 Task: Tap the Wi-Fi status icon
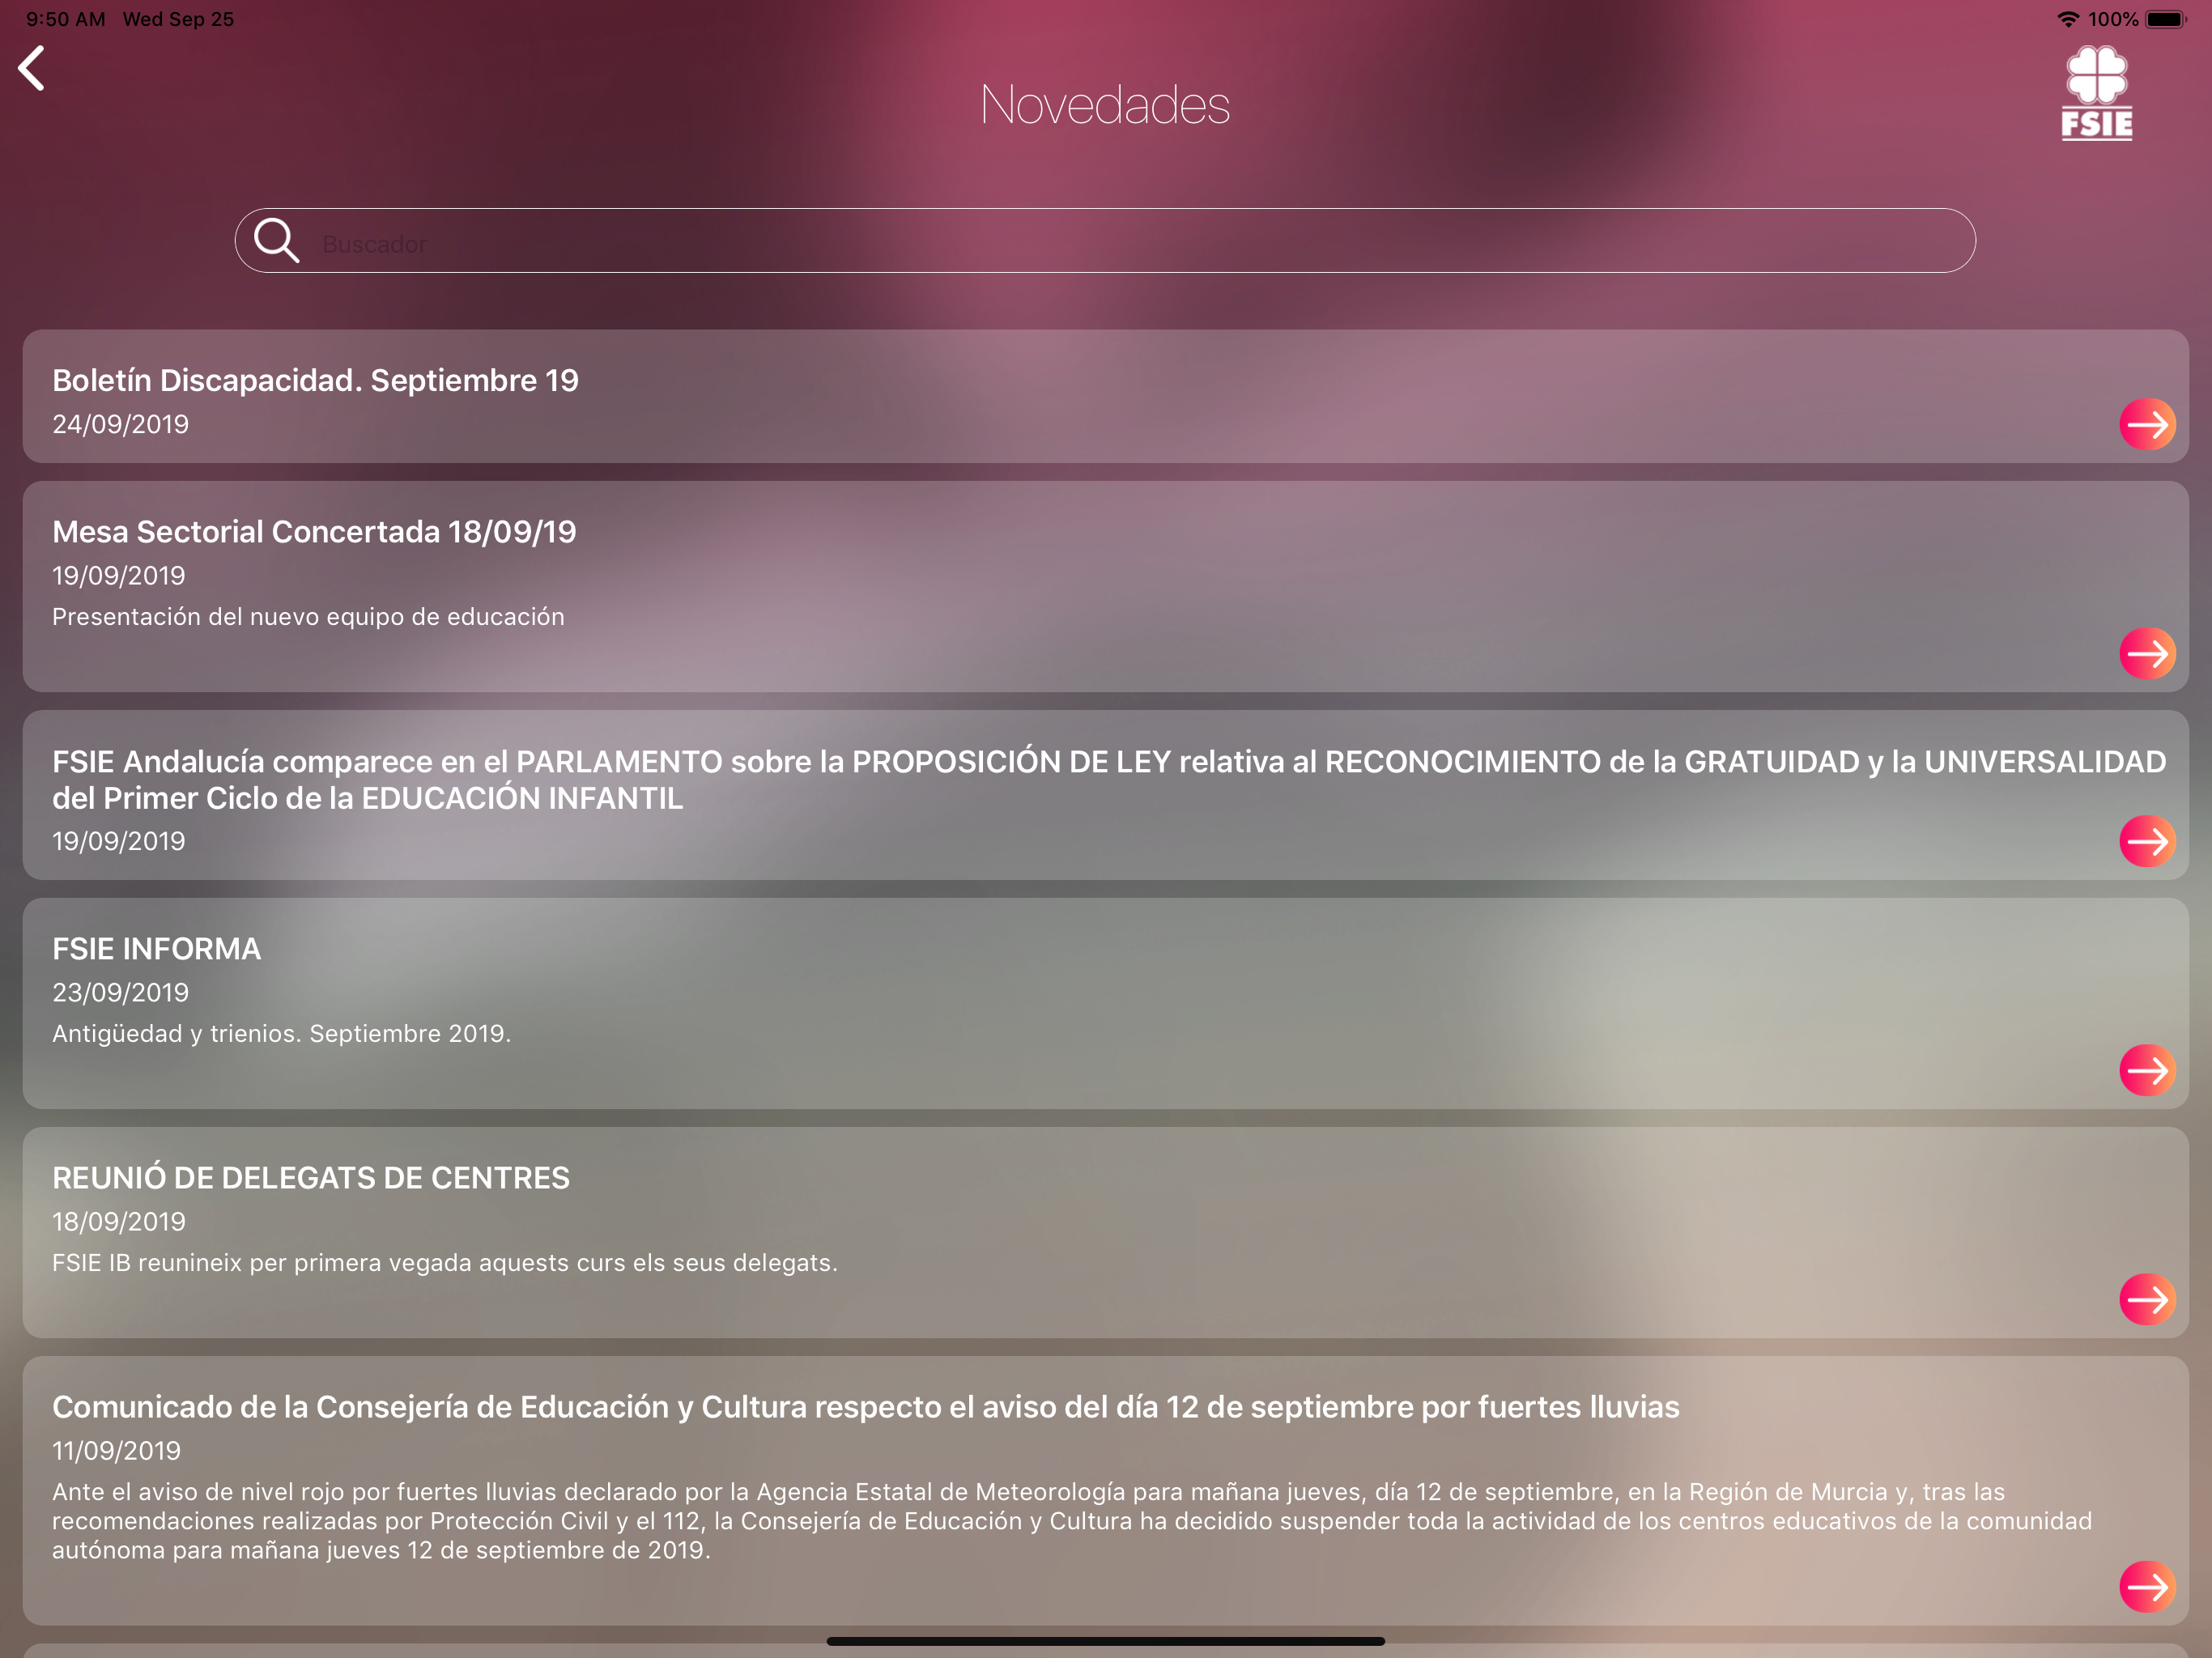pos(2067,19)
